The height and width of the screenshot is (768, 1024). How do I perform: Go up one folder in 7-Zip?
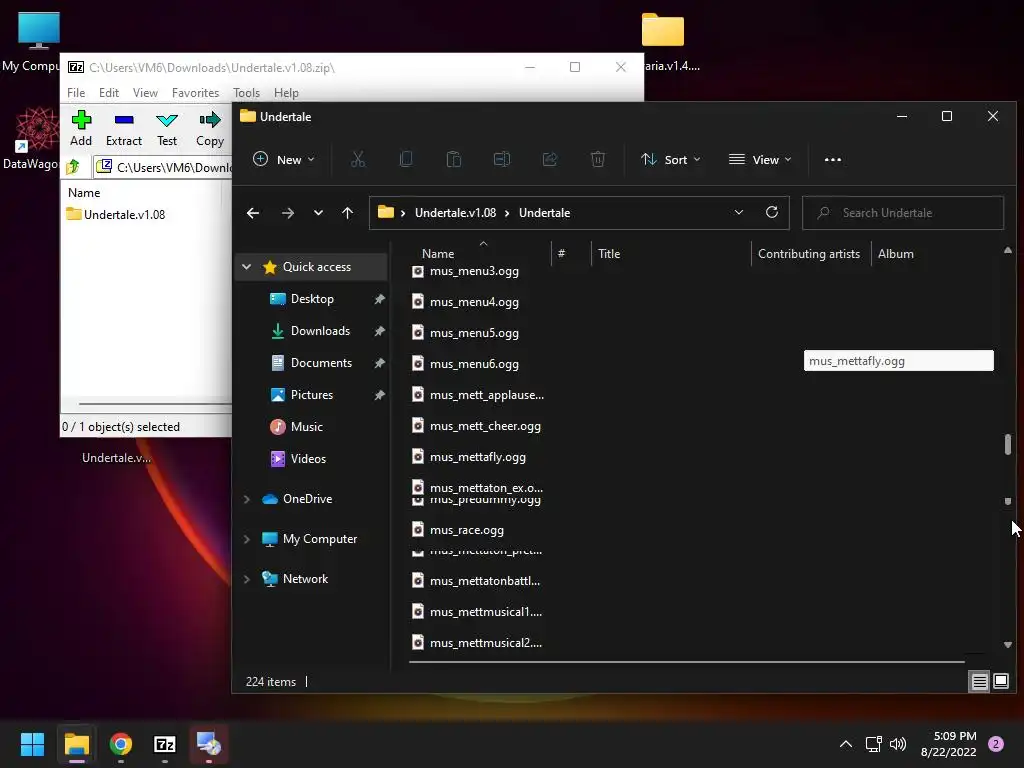click(73, 167)
